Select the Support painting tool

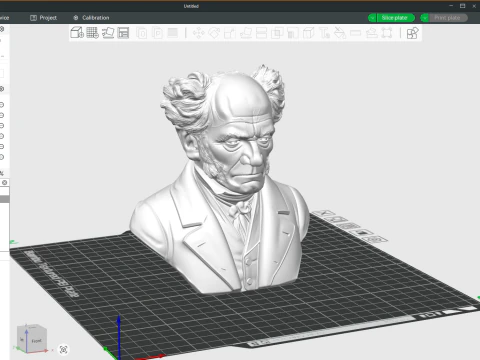click(293, 33)
